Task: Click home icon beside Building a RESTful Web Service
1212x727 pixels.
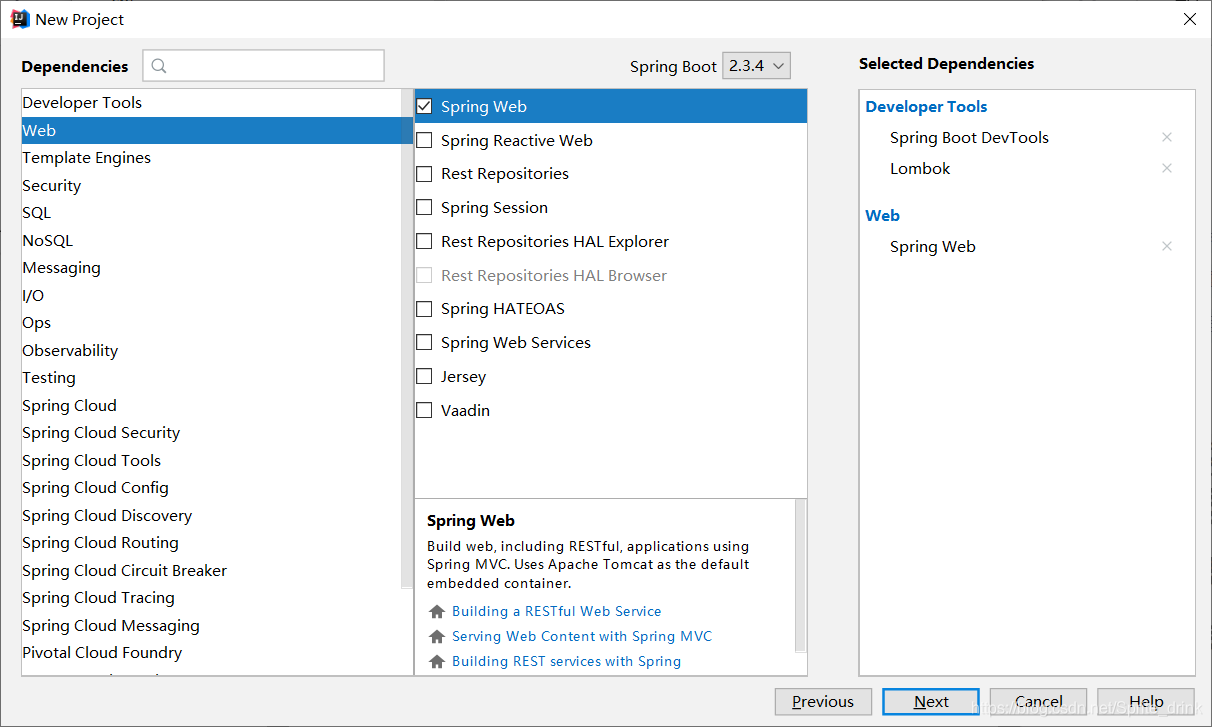Action: 436,612
